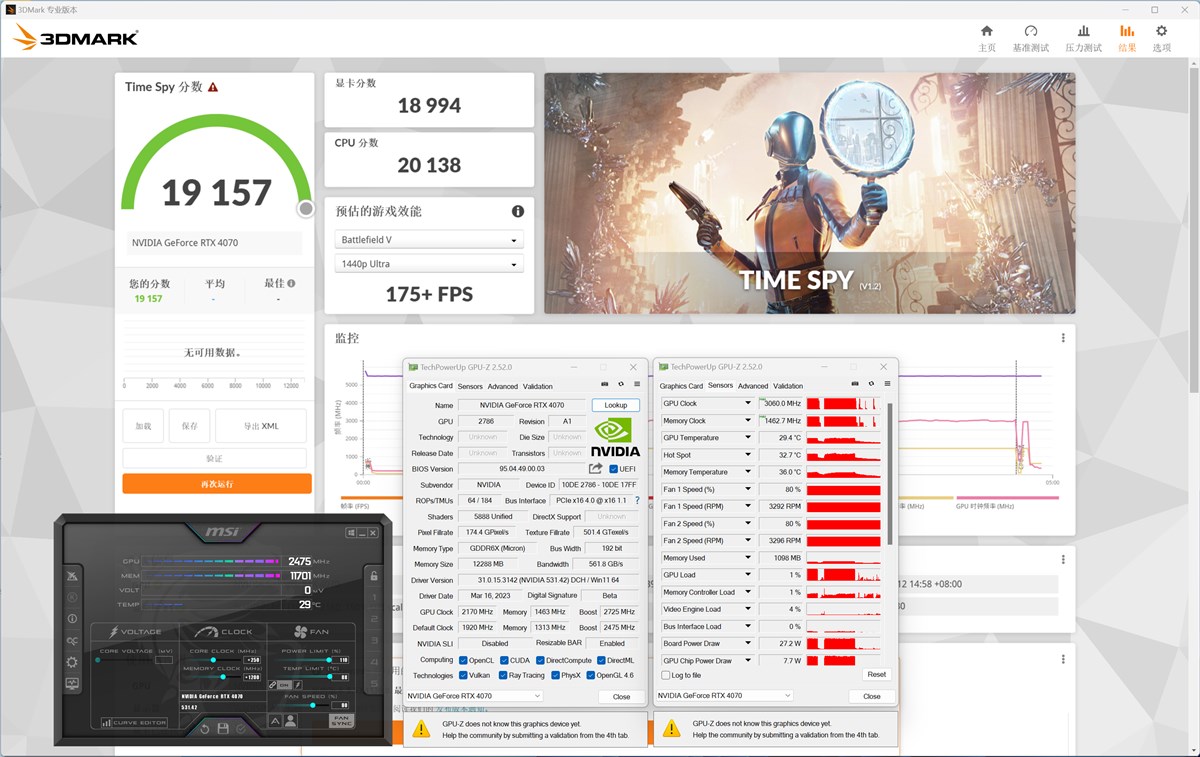Open the 监控 panel three-dot menu
The width and height of the screenshot is (1200, 757).
pos(1063,338)
